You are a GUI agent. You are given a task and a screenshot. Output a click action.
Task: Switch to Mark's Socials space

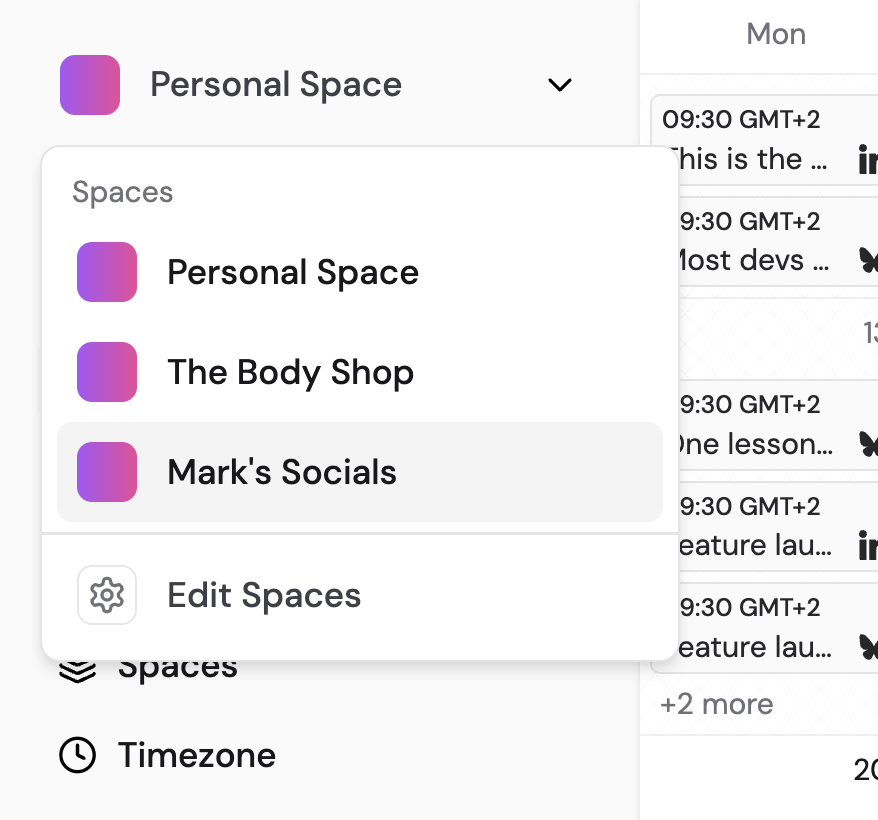click(x=282, y=472)
